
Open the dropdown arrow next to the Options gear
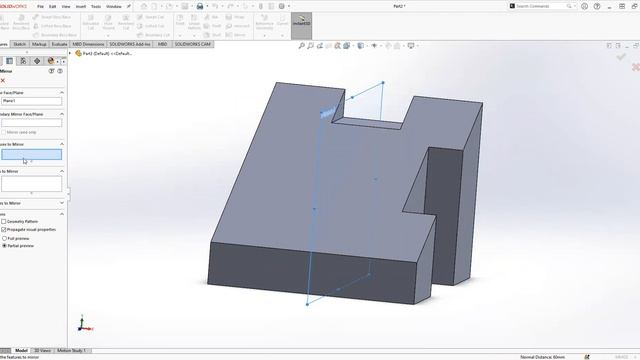[x=289, y=6]
